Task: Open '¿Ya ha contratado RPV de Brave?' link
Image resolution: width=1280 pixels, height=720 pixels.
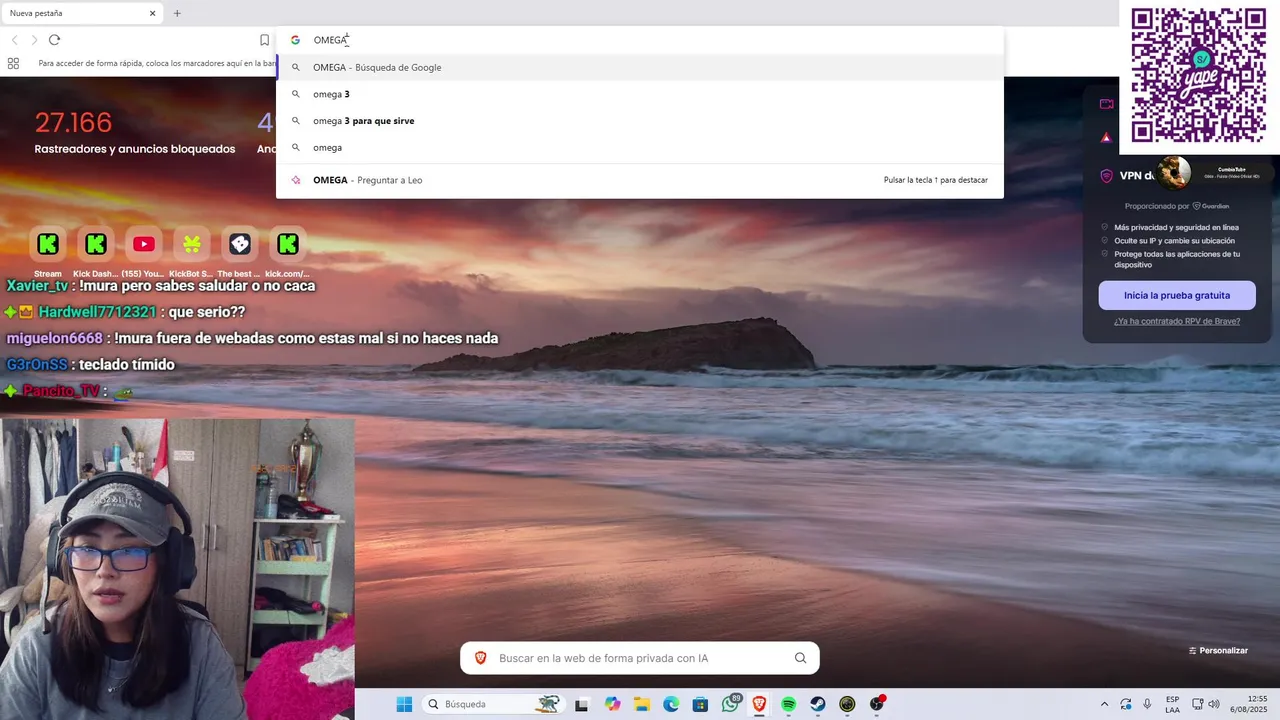Action: click(x=1177, y=321)
